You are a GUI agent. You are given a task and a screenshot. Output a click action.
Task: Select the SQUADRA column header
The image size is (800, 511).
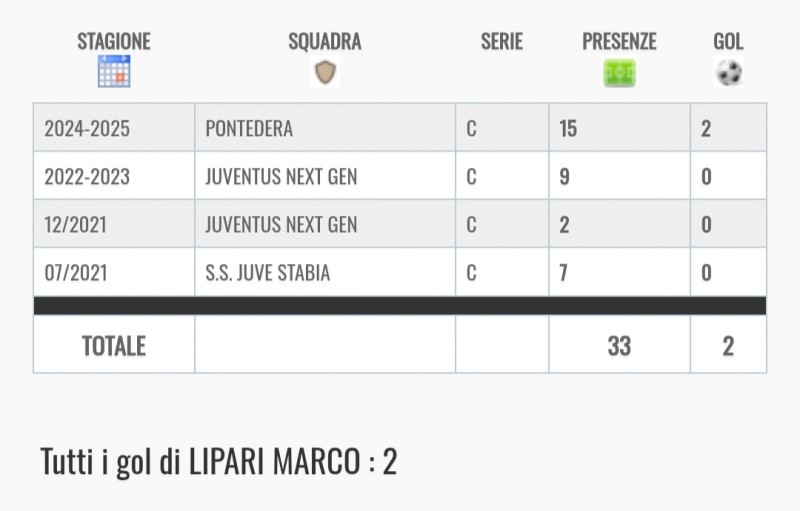coord(325,41)
